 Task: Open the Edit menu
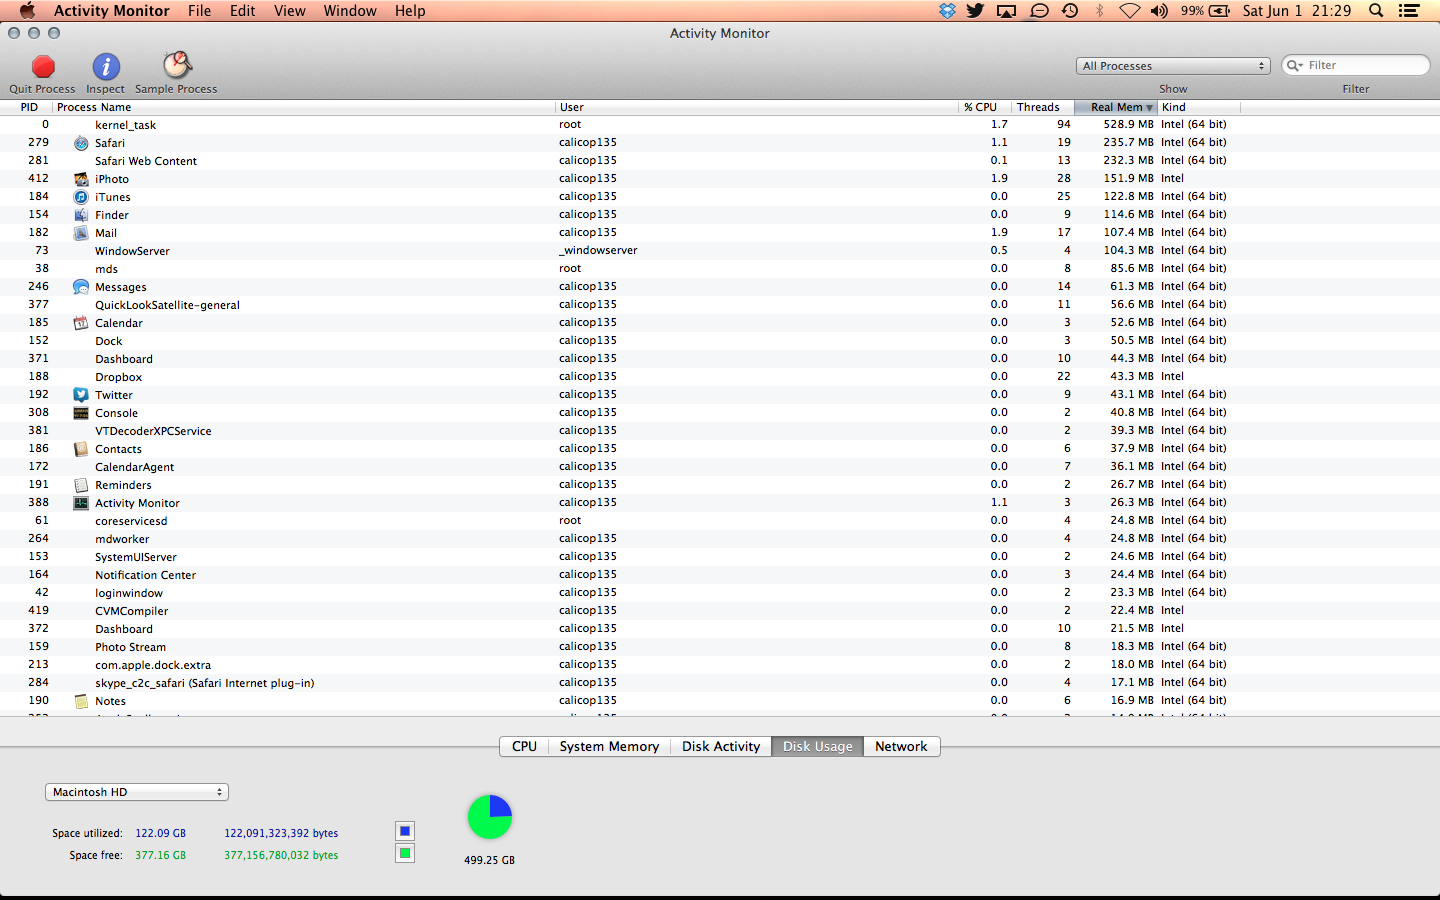coord(243,11)
